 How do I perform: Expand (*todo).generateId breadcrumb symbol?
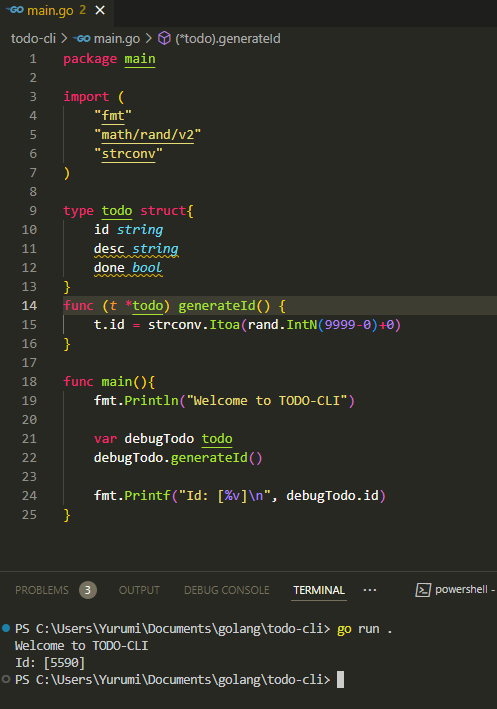(x=227, y=38)
